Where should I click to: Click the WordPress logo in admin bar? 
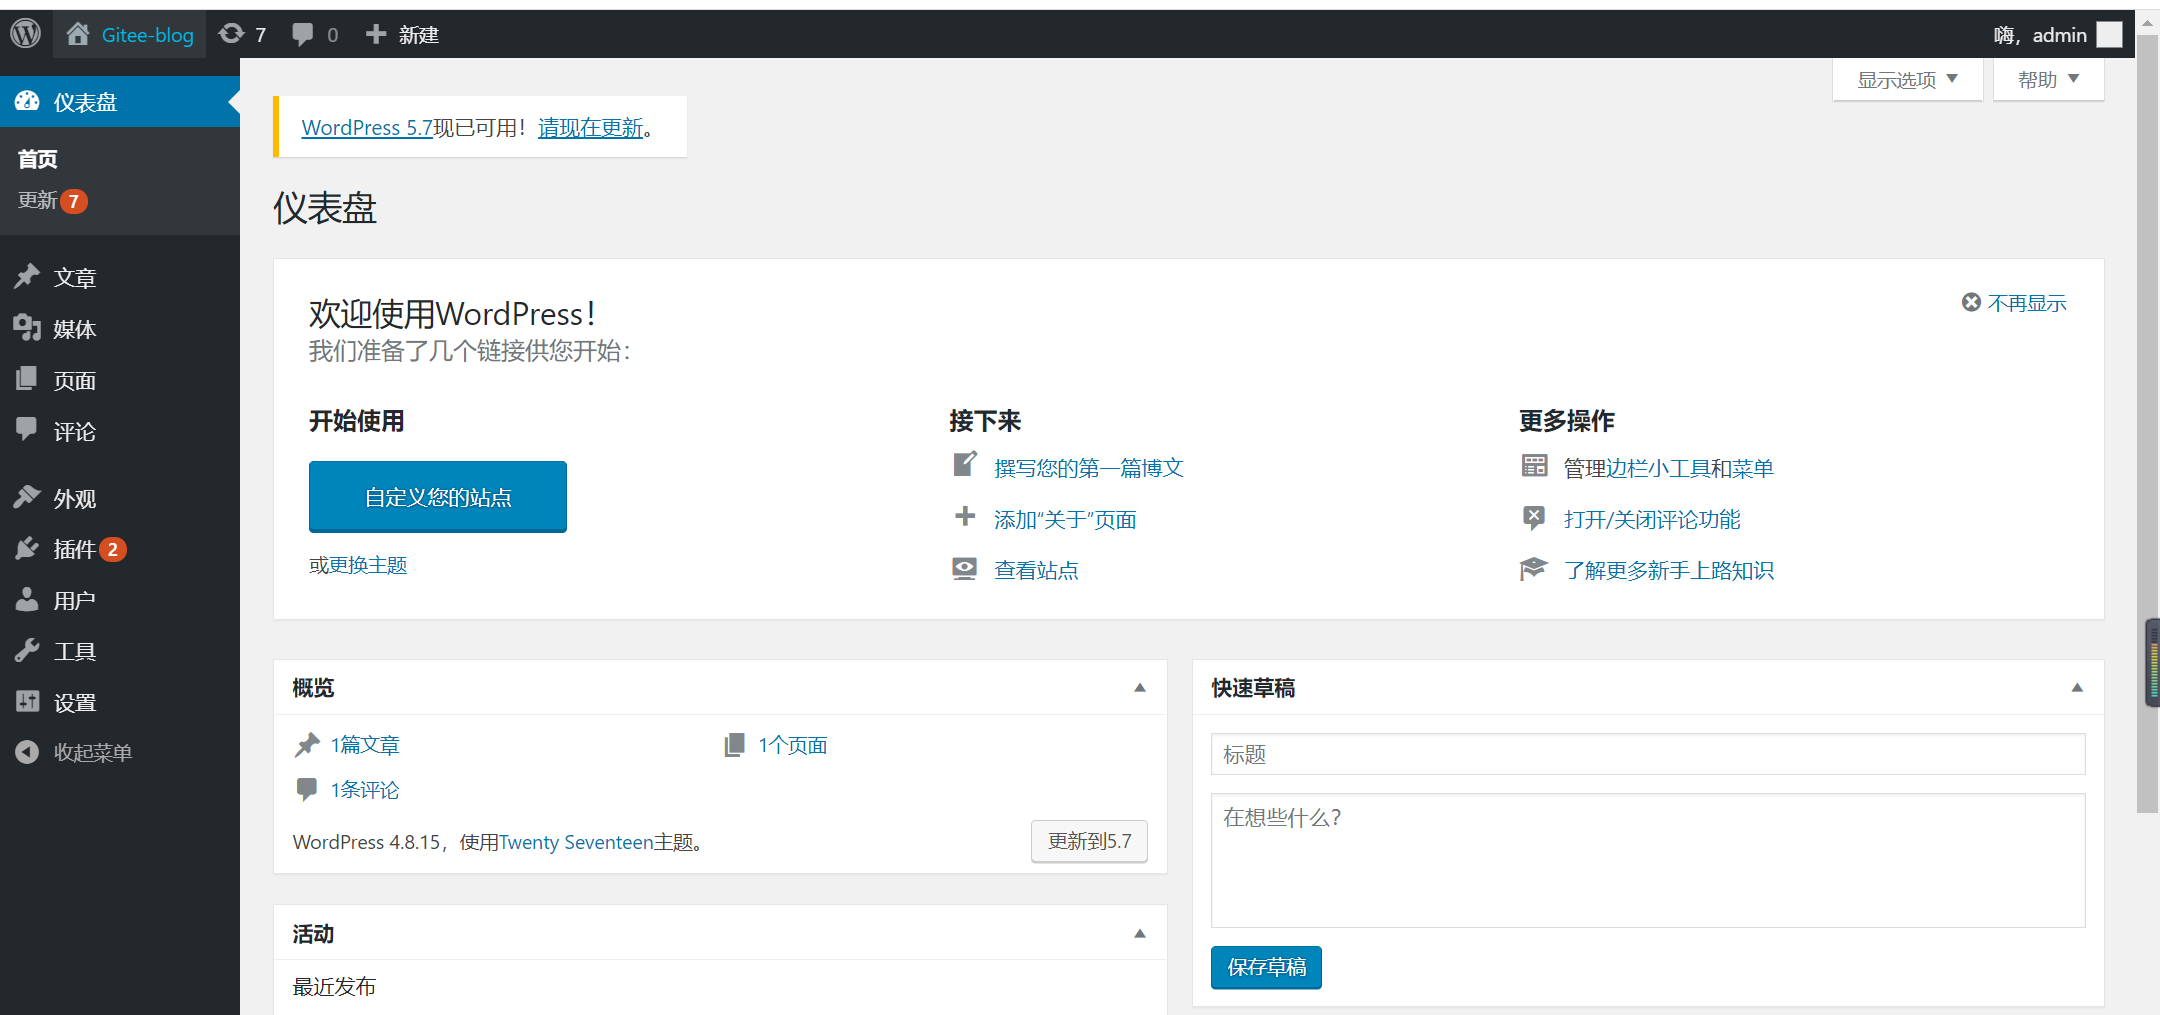(x=25, y=34)
